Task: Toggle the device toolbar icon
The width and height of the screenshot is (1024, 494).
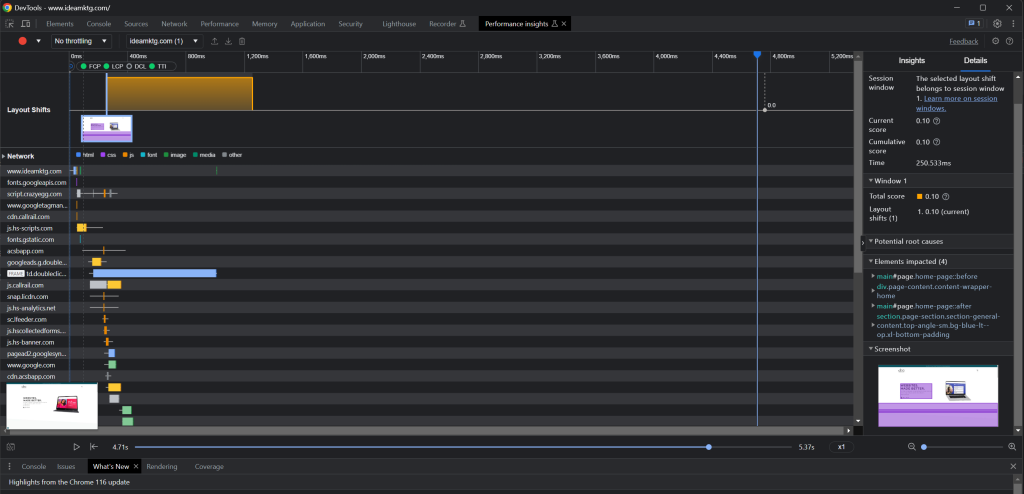Action: (29, 23)
